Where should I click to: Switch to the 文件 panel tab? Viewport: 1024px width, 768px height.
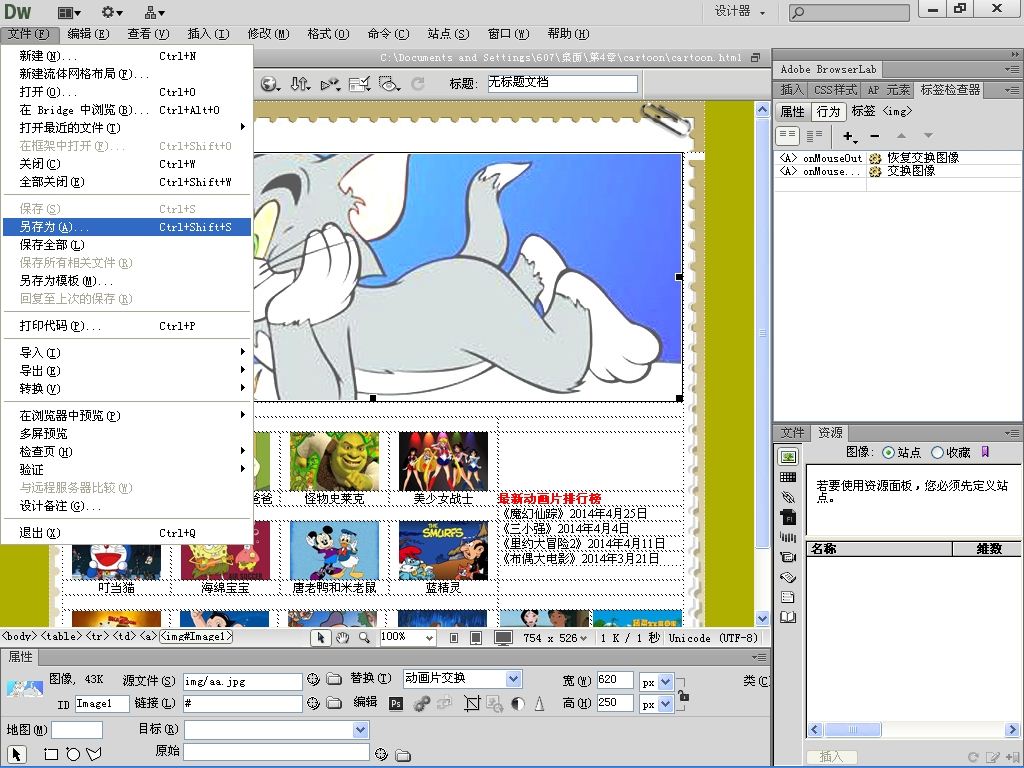coord(792,433)
